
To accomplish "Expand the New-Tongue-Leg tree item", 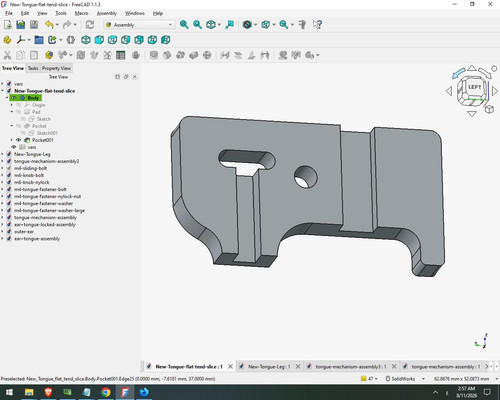I will click(3, 154).
